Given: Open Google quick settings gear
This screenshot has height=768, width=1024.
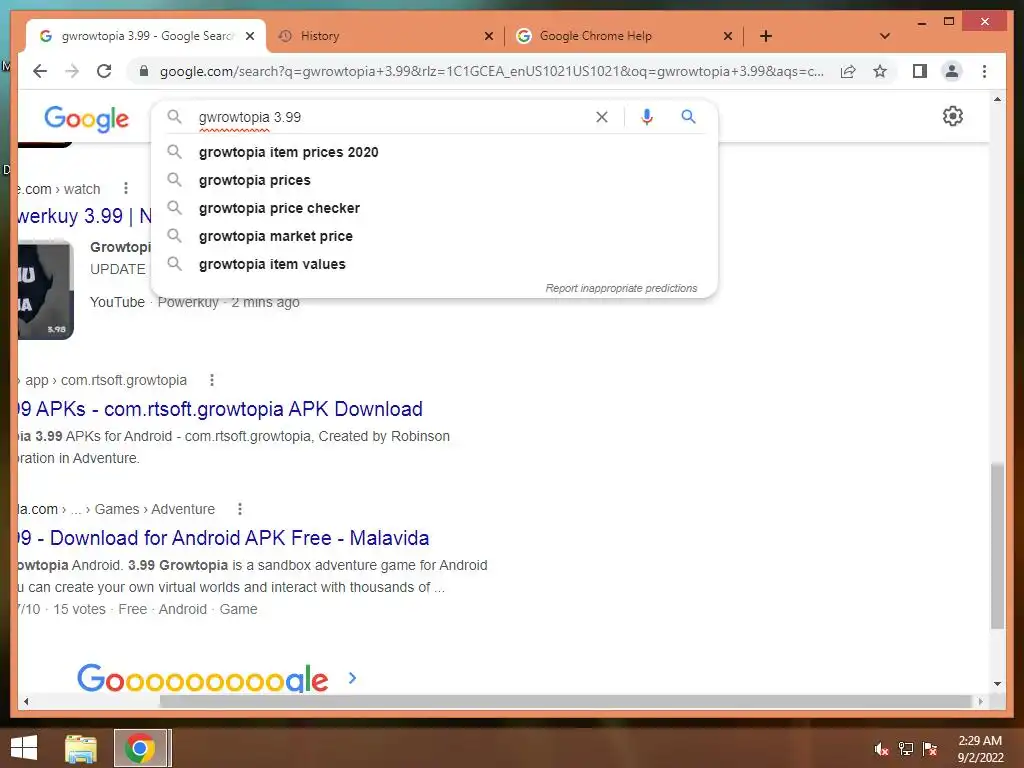Looking at the screenshot, I should tap(952, 116).
